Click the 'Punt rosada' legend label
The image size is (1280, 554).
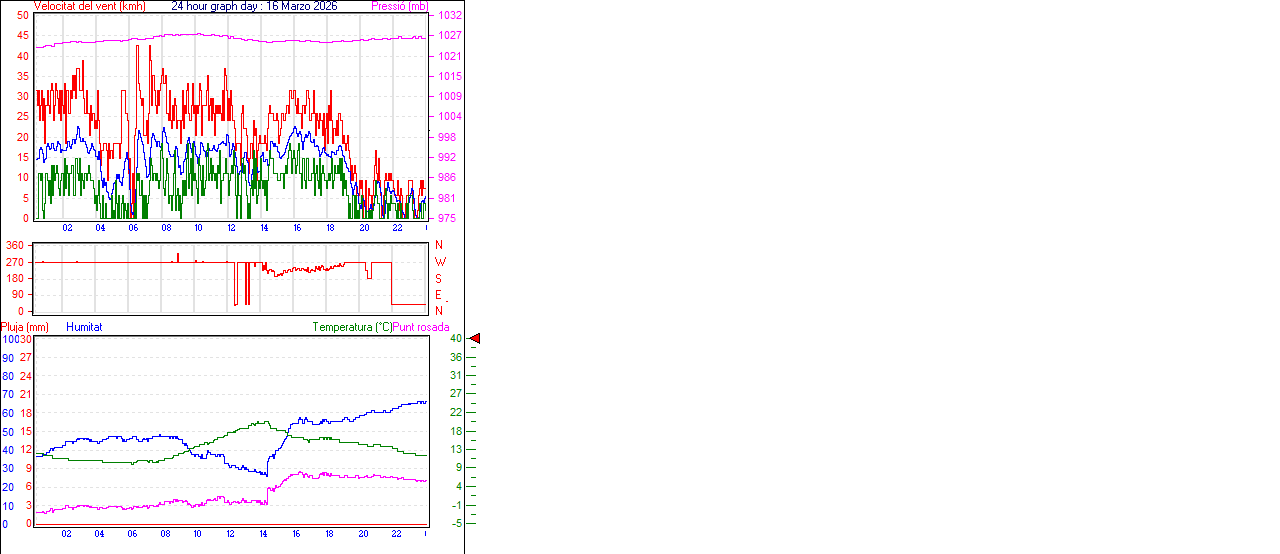(421, 327)
